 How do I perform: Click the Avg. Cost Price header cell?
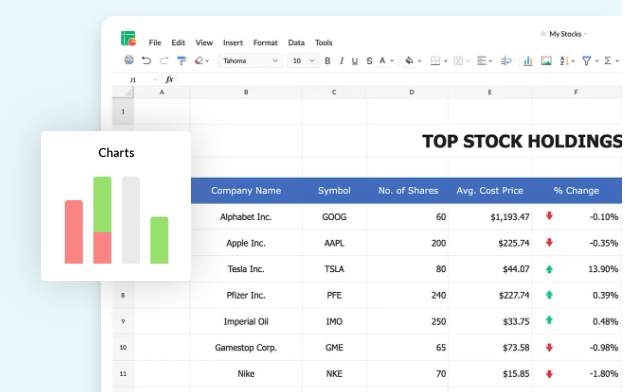490,191
